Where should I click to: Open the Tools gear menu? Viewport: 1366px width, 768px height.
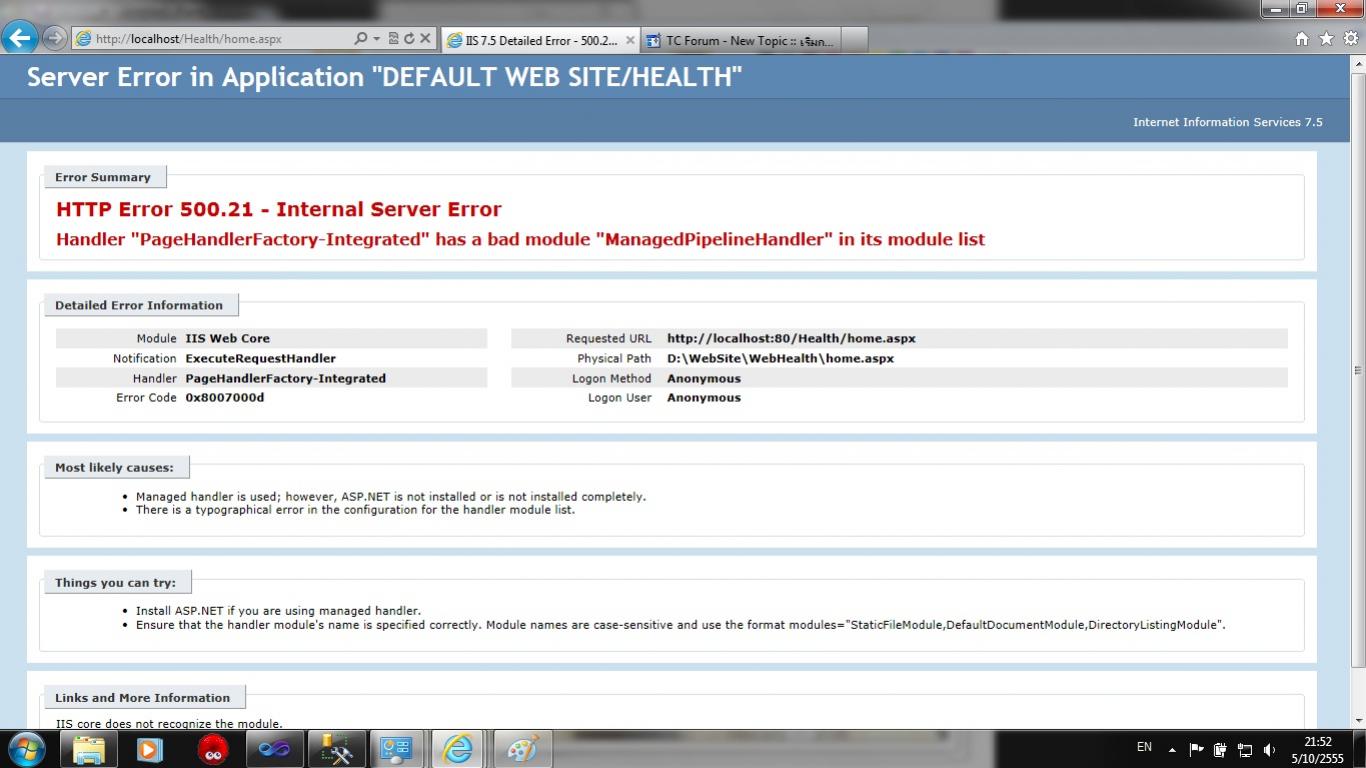[x=1351, y=39]
